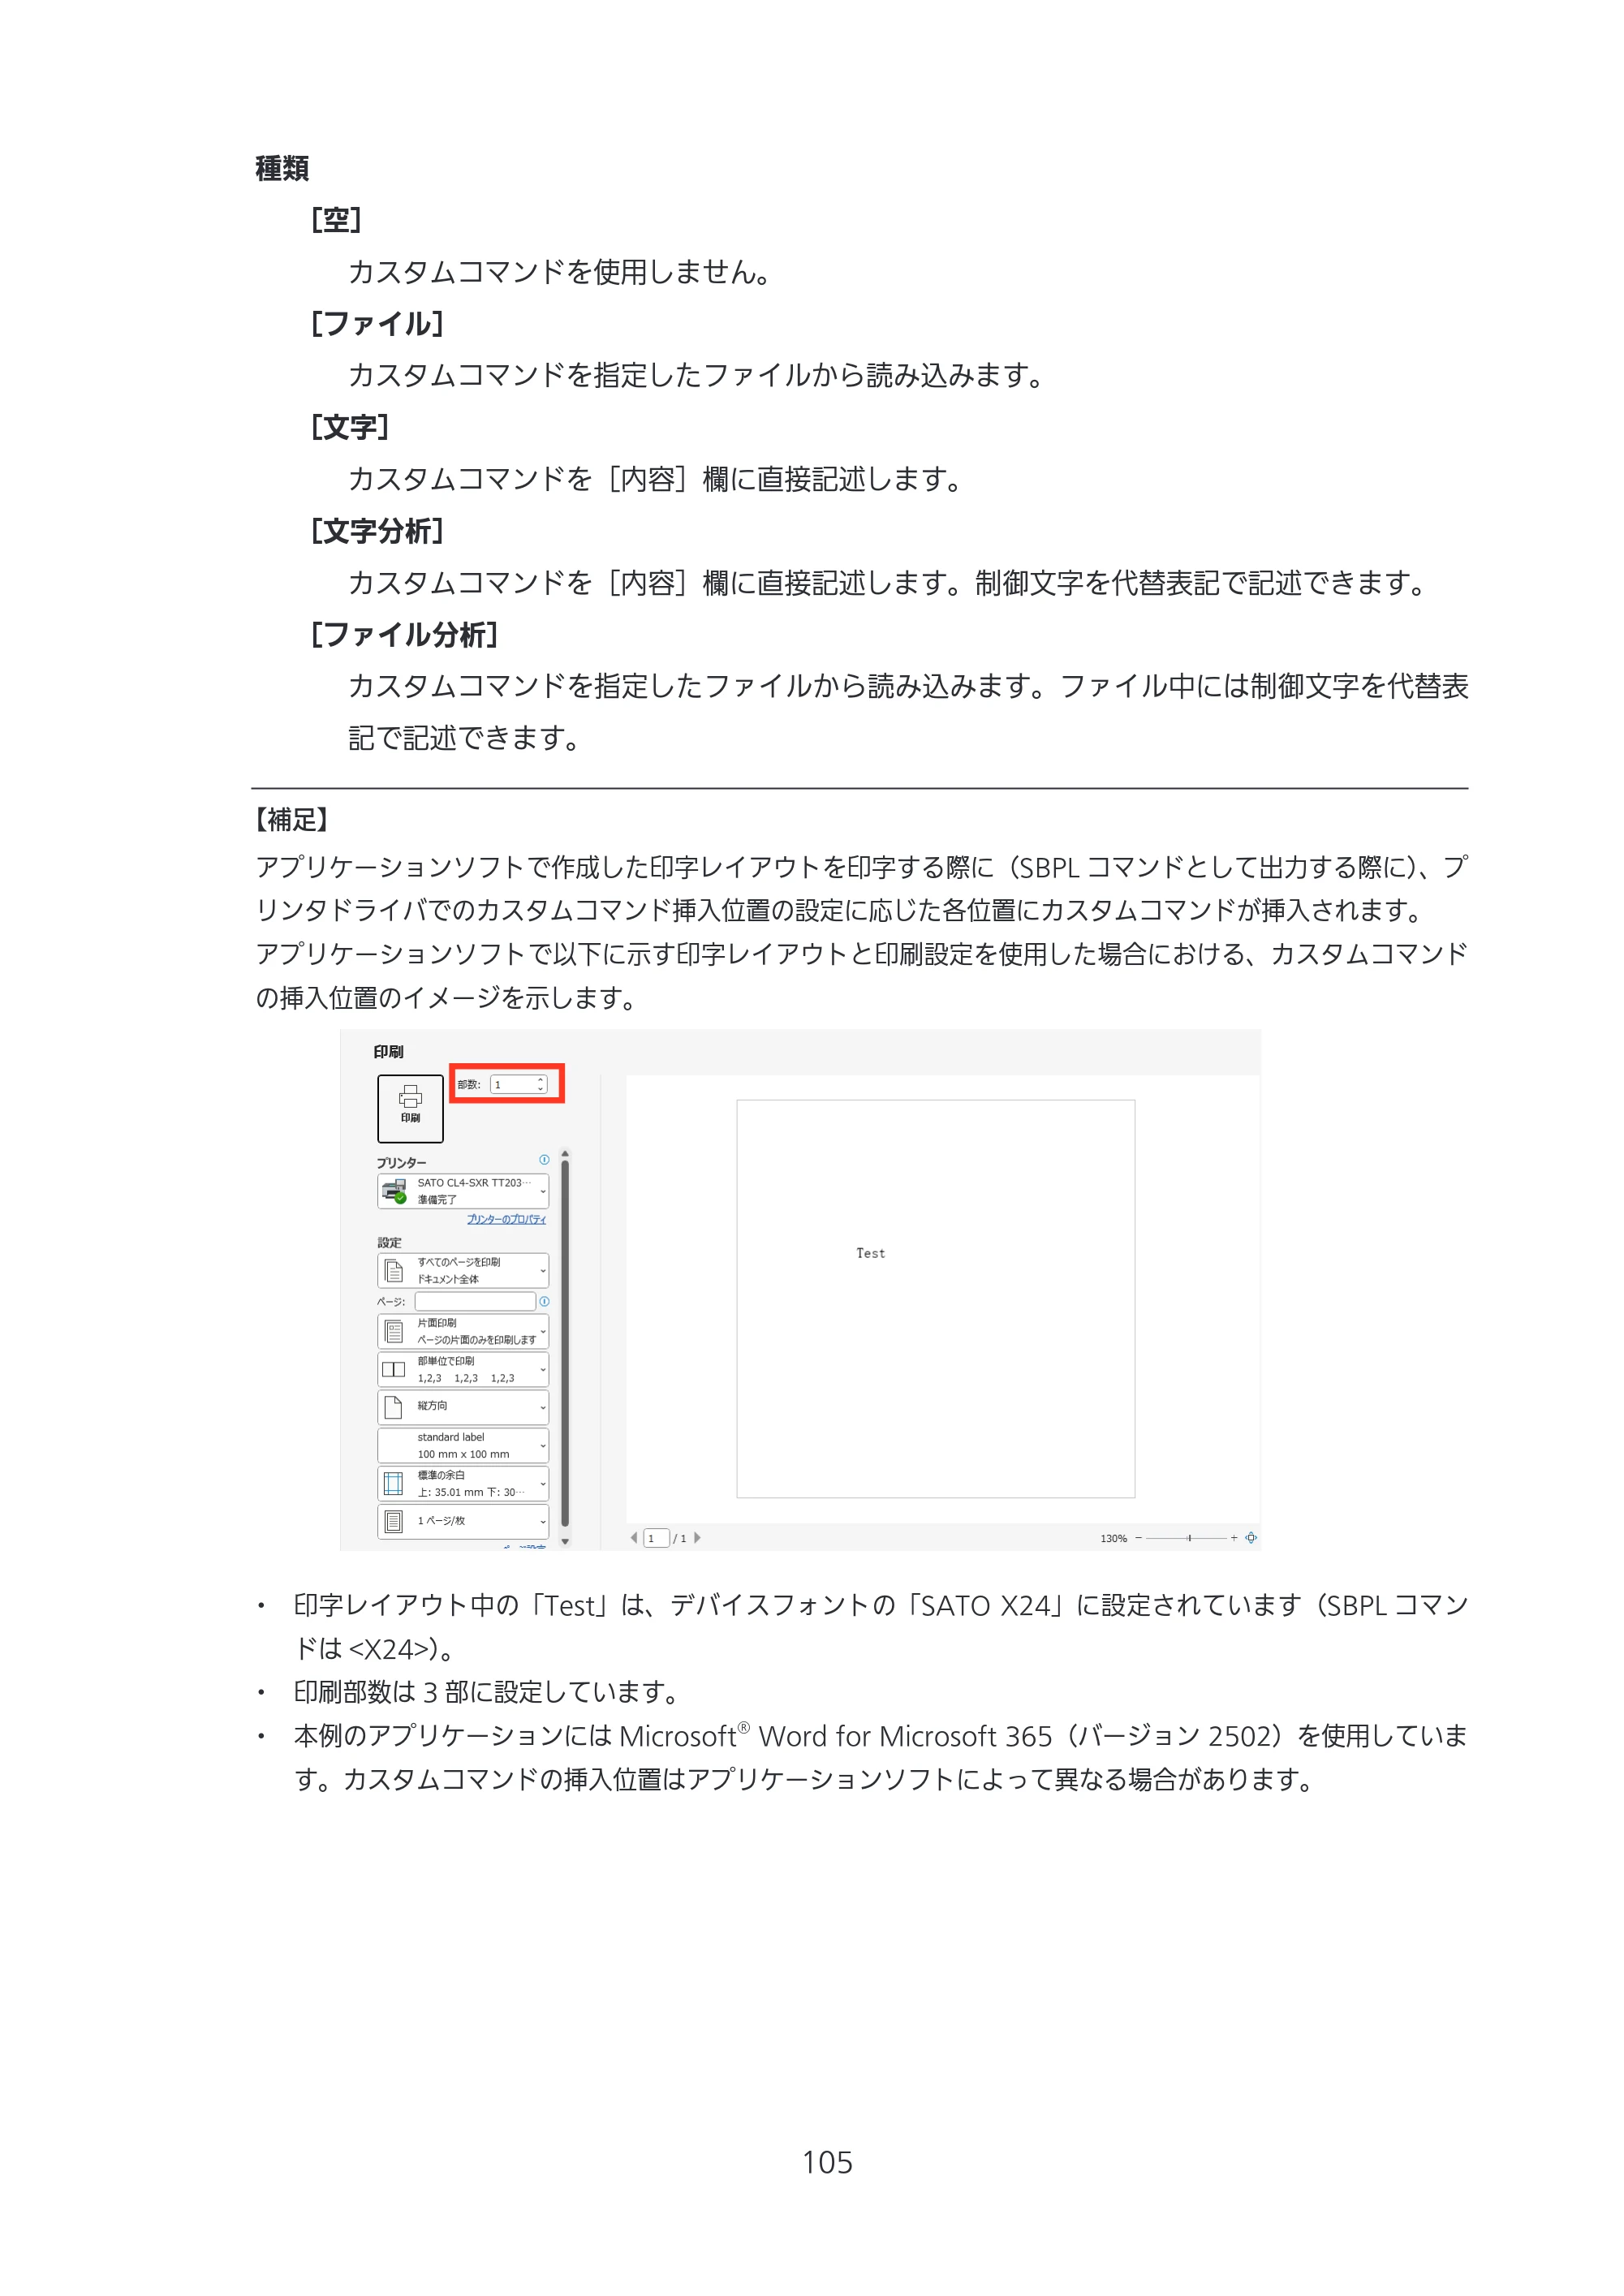Screen dimensions: 1624x2296
Task: Click the zoom in plus icon
Action: pos(1234,1538)
